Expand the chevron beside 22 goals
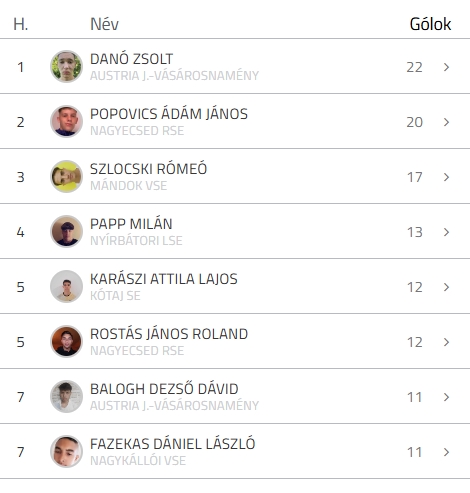Viewport: 470px width, 493px height. [447, 67]
